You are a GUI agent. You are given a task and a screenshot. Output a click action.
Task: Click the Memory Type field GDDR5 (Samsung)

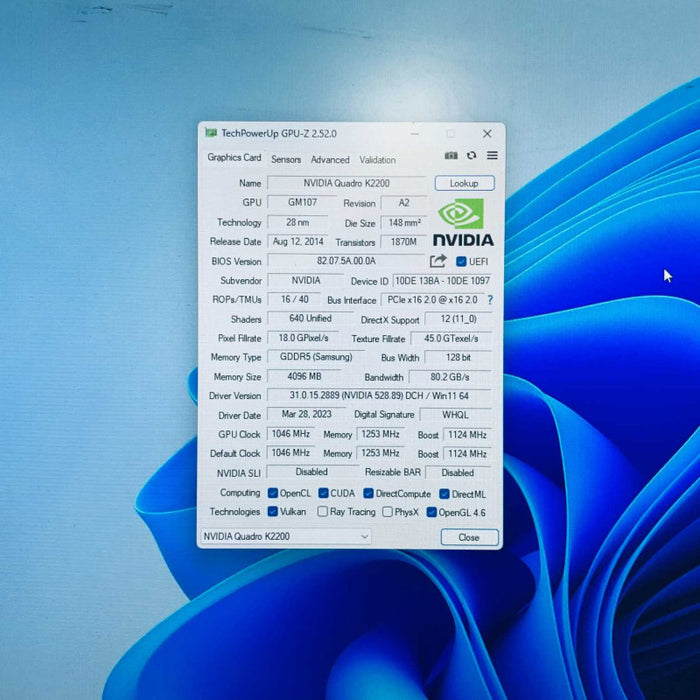click(316, 357)
